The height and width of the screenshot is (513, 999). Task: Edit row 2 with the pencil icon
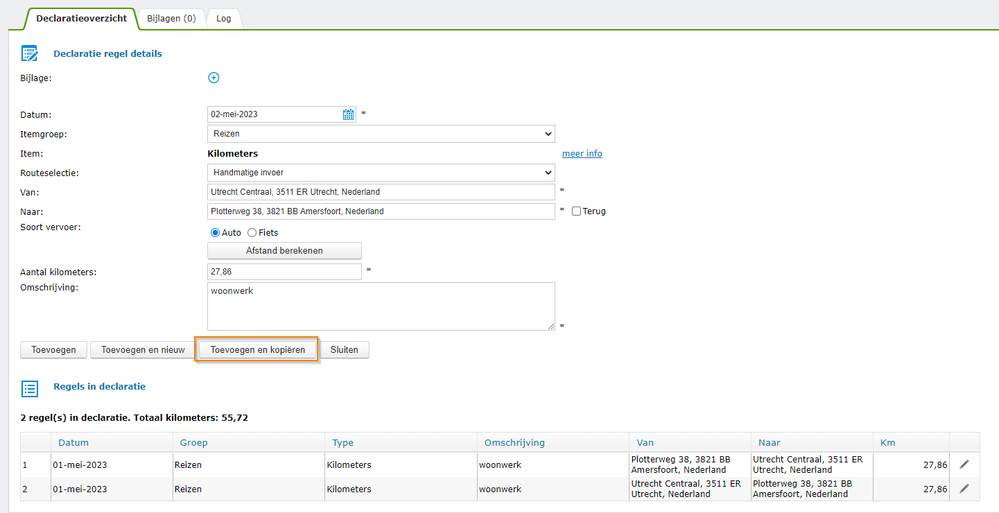pyautogui.click(x=964, y=488)
